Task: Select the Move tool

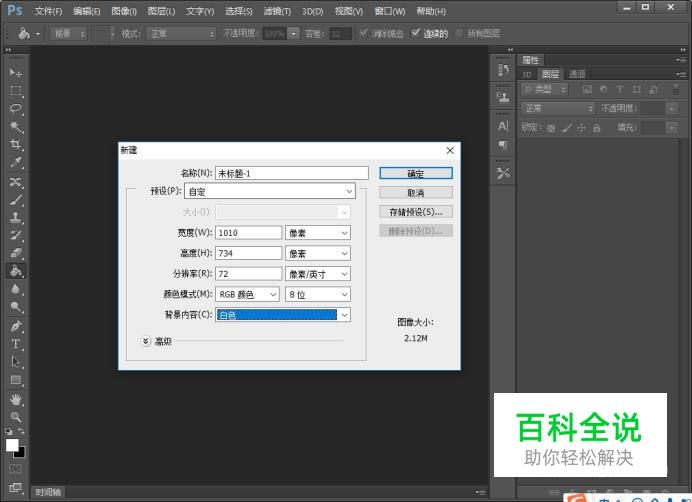Action: (16, 73)
